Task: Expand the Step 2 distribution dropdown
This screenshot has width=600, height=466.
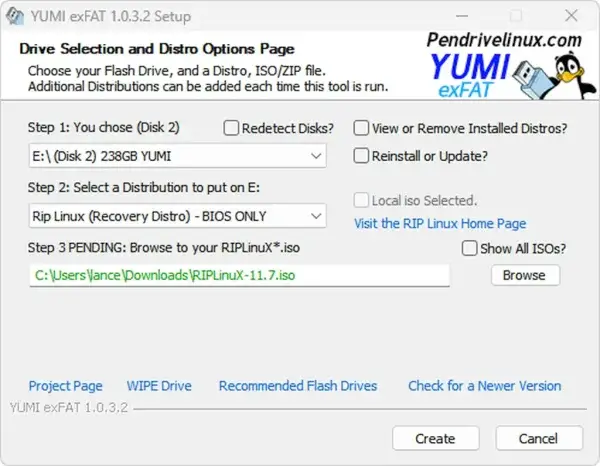Action: (316, 215)
